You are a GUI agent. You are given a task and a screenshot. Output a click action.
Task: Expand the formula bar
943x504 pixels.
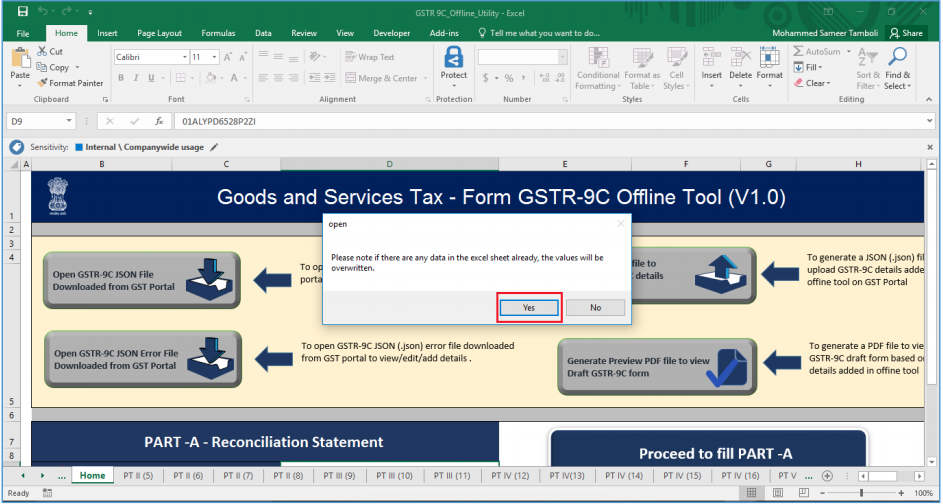coord(931,121)
